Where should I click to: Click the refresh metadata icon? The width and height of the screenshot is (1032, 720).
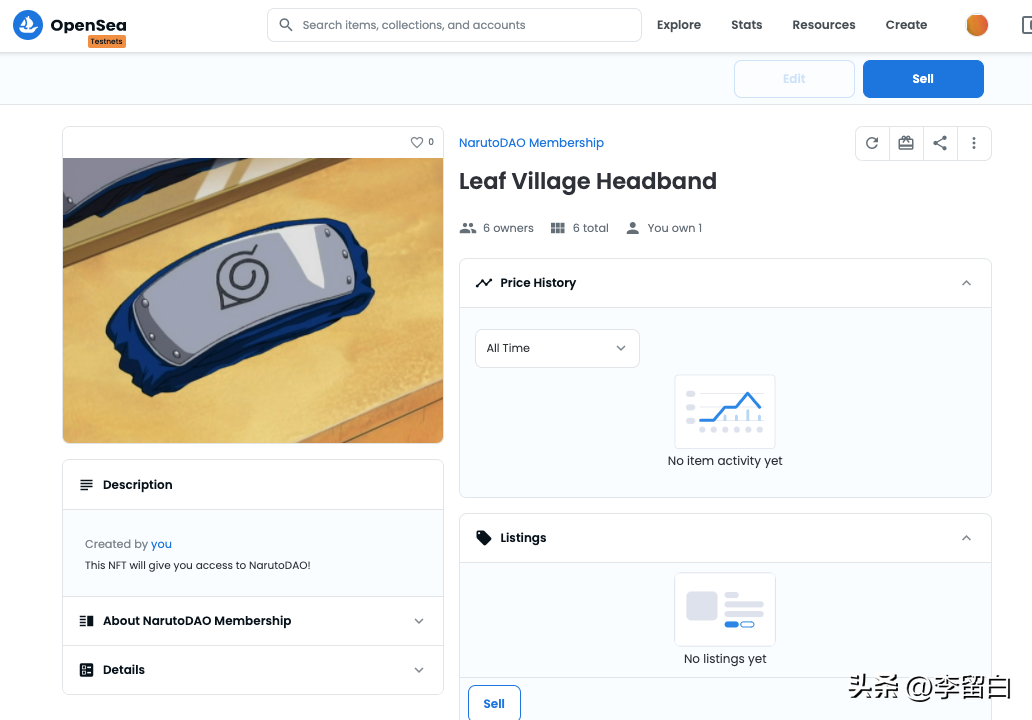(872, 143)
